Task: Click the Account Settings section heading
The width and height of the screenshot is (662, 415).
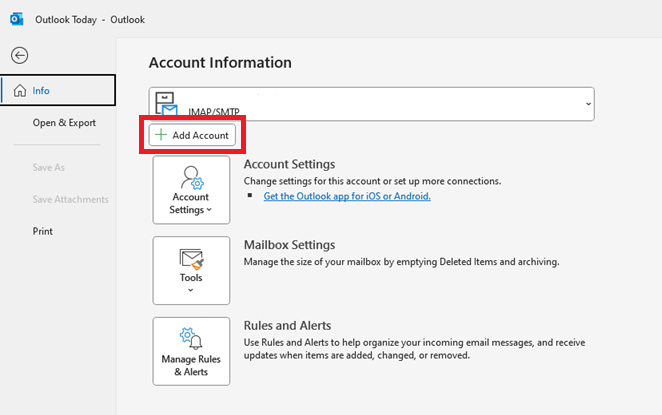Action: pos(289,164)
